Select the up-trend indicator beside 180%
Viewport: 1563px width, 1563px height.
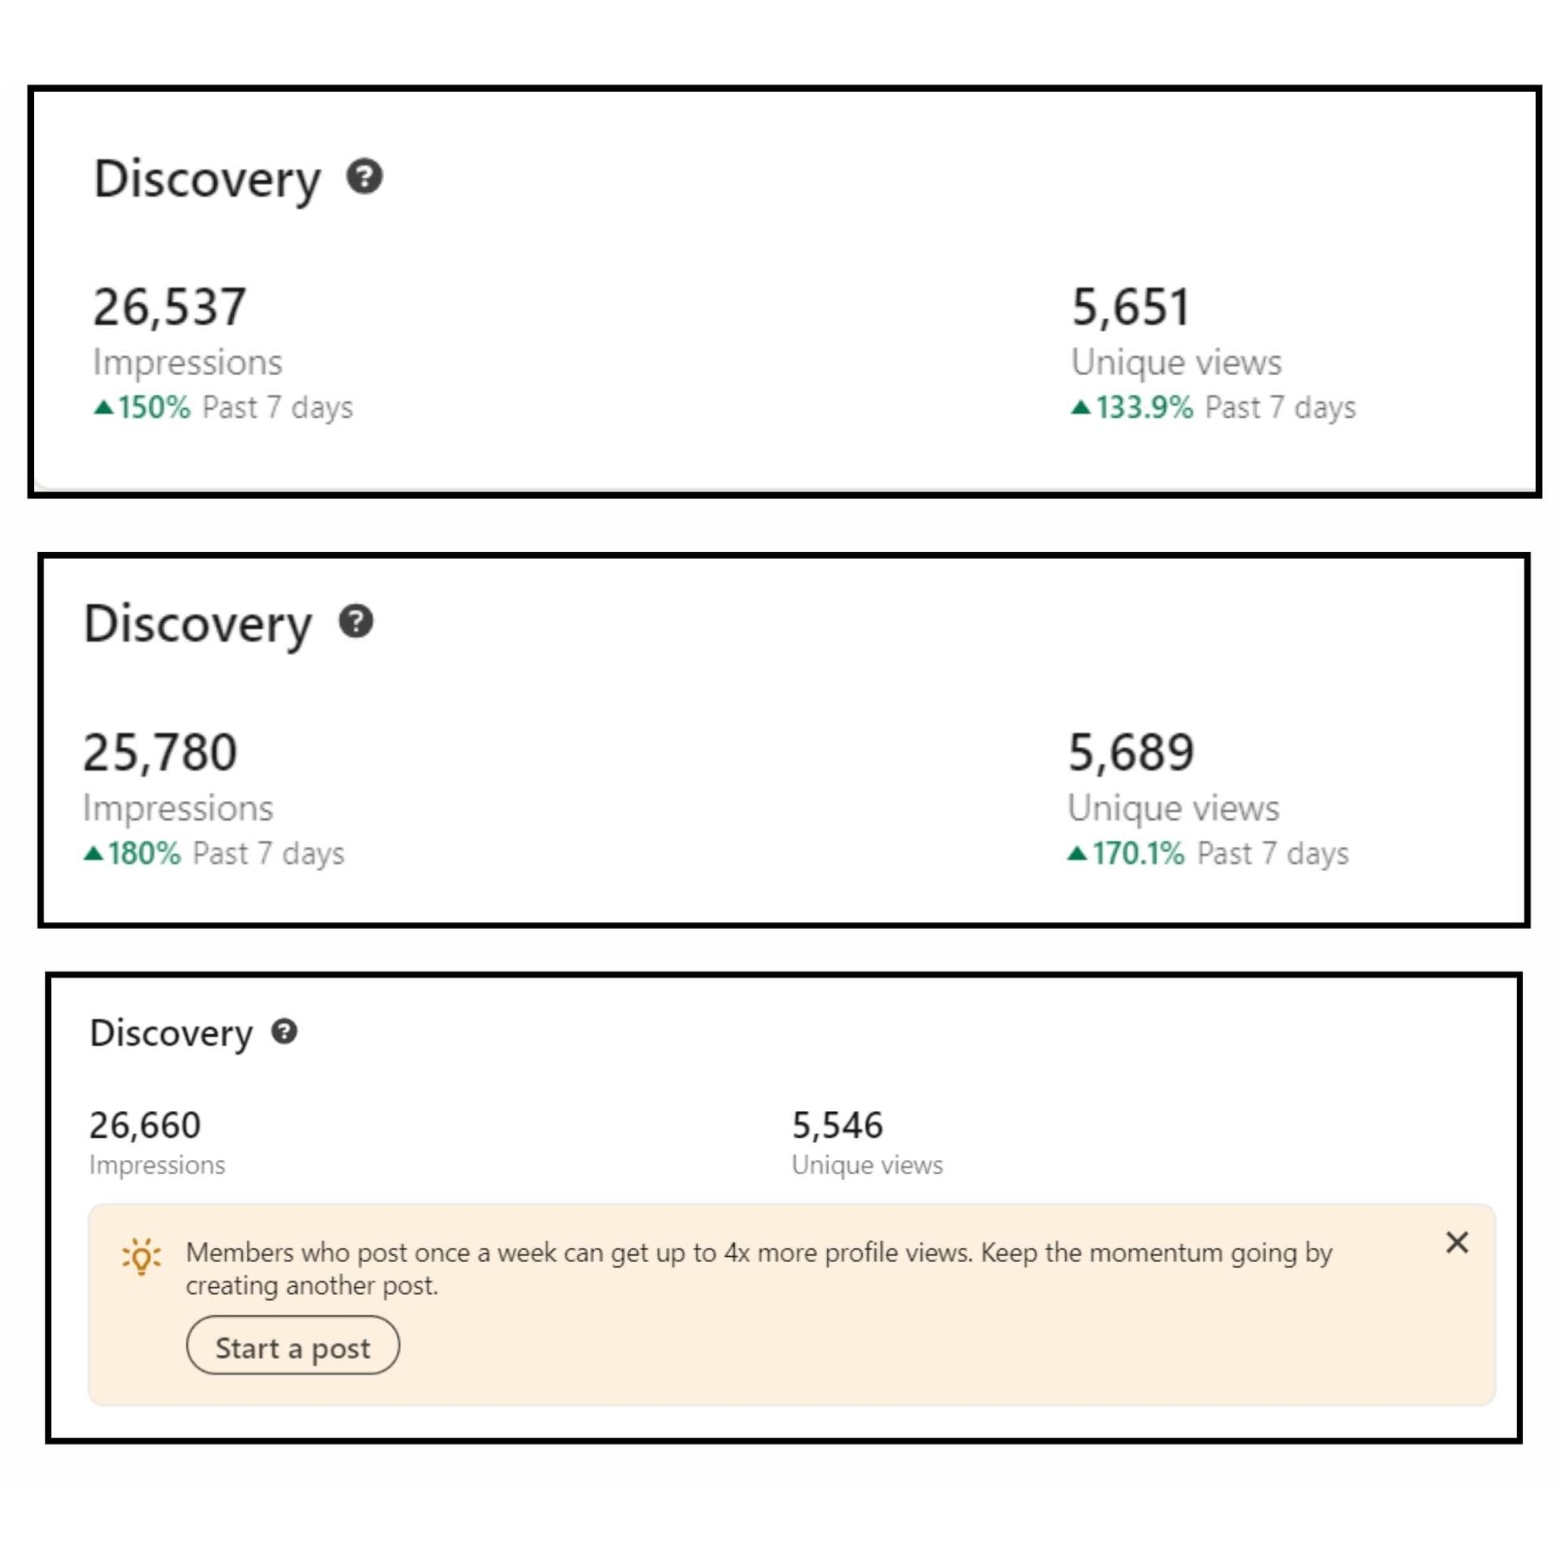94,853
